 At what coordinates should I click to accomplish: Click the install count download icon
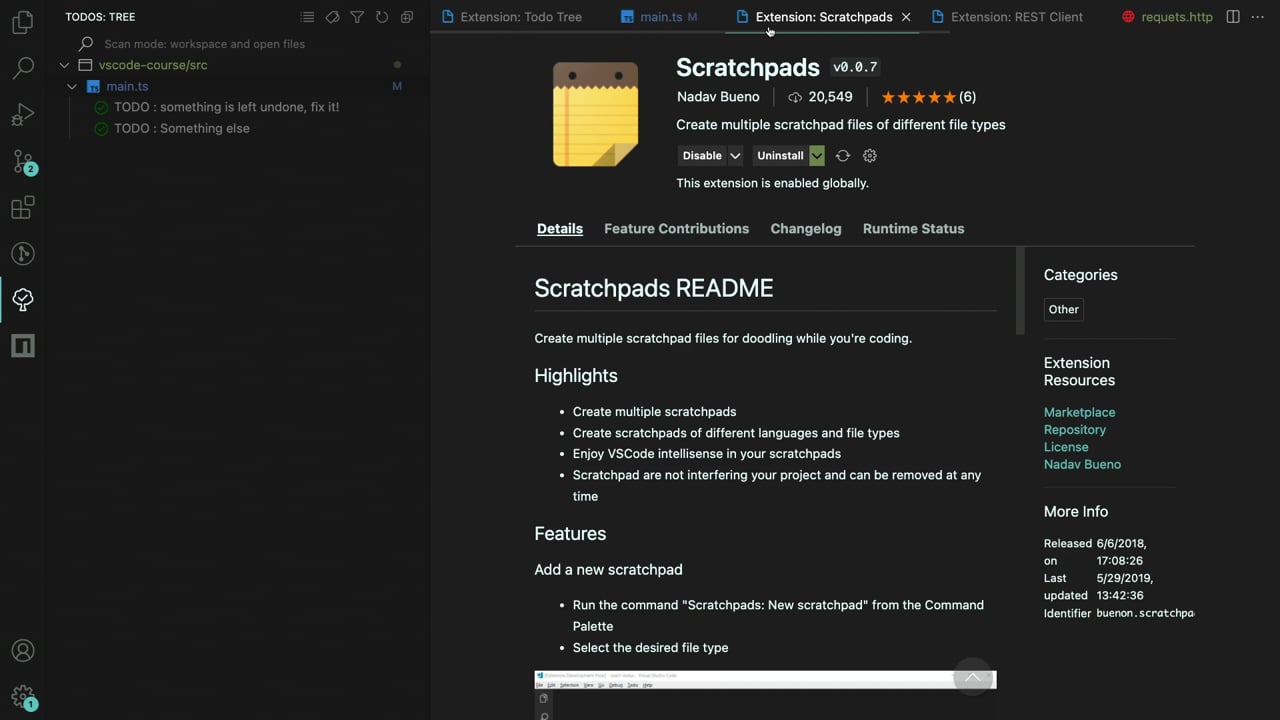795,97
